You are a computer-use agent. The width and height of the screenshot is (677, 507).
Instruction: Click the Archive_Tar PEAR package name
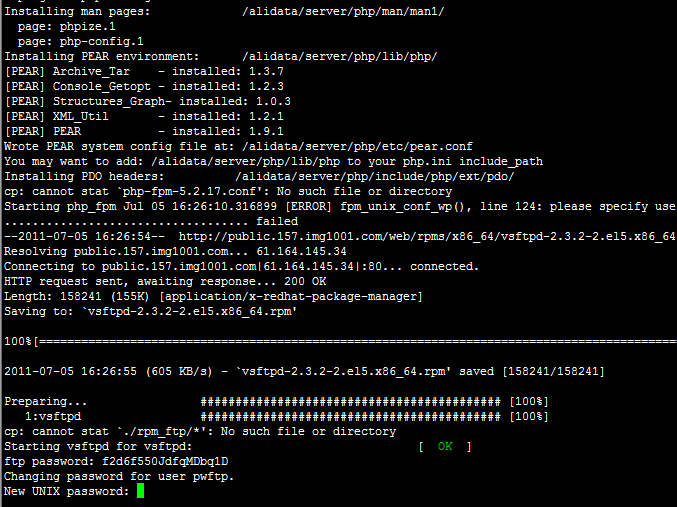point(91,71)
